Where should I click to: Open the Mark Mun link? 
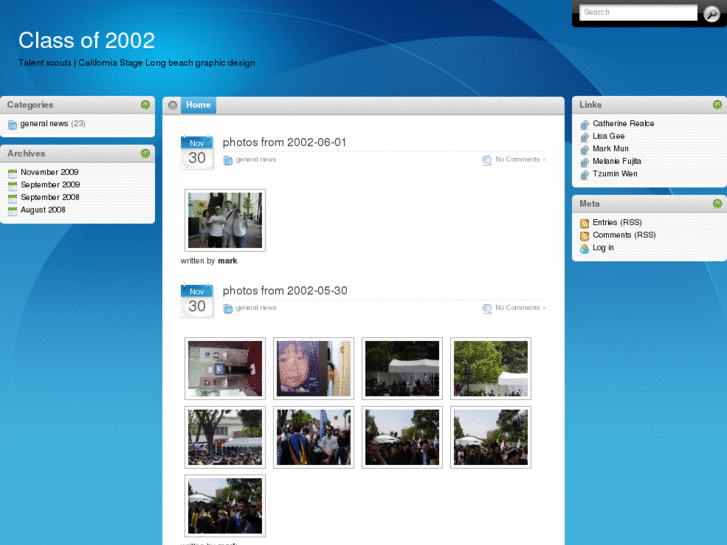coord(611,148)
